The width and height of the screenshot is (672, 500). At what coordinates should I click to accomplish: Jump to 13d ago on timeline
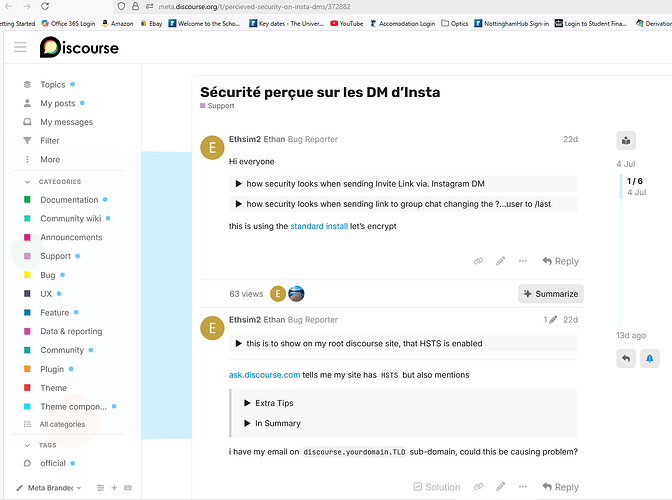(x=631, y=335)
